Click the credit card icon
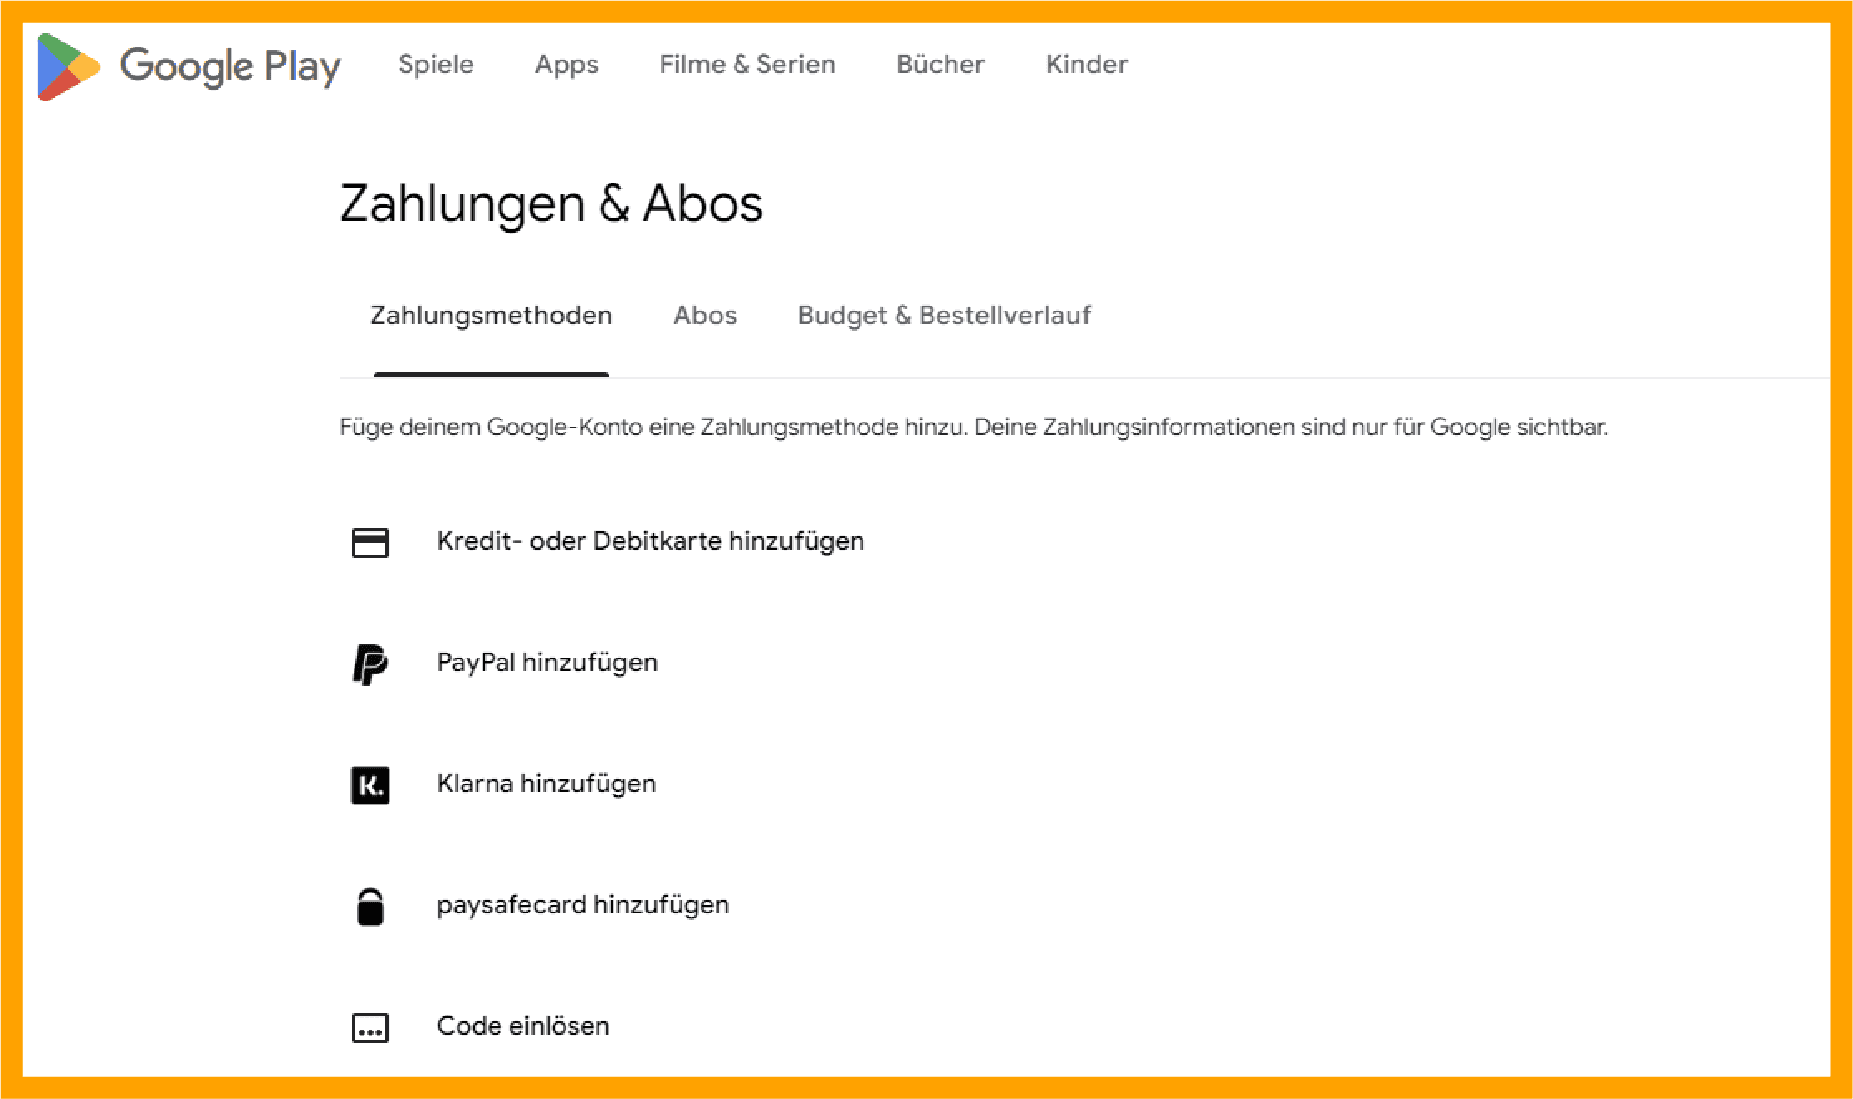The width and height of the screenshot is (1853, 1099). pyautogui.click(x=370, y=542)
